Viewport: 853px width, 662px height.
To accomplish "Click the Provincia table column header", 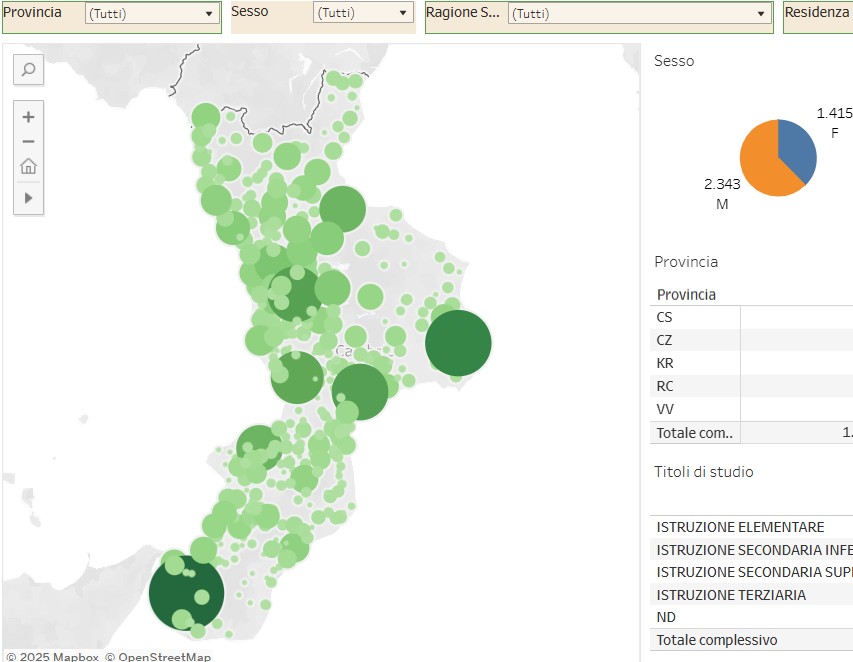I will pyautogui.click(x=686, y=295).
